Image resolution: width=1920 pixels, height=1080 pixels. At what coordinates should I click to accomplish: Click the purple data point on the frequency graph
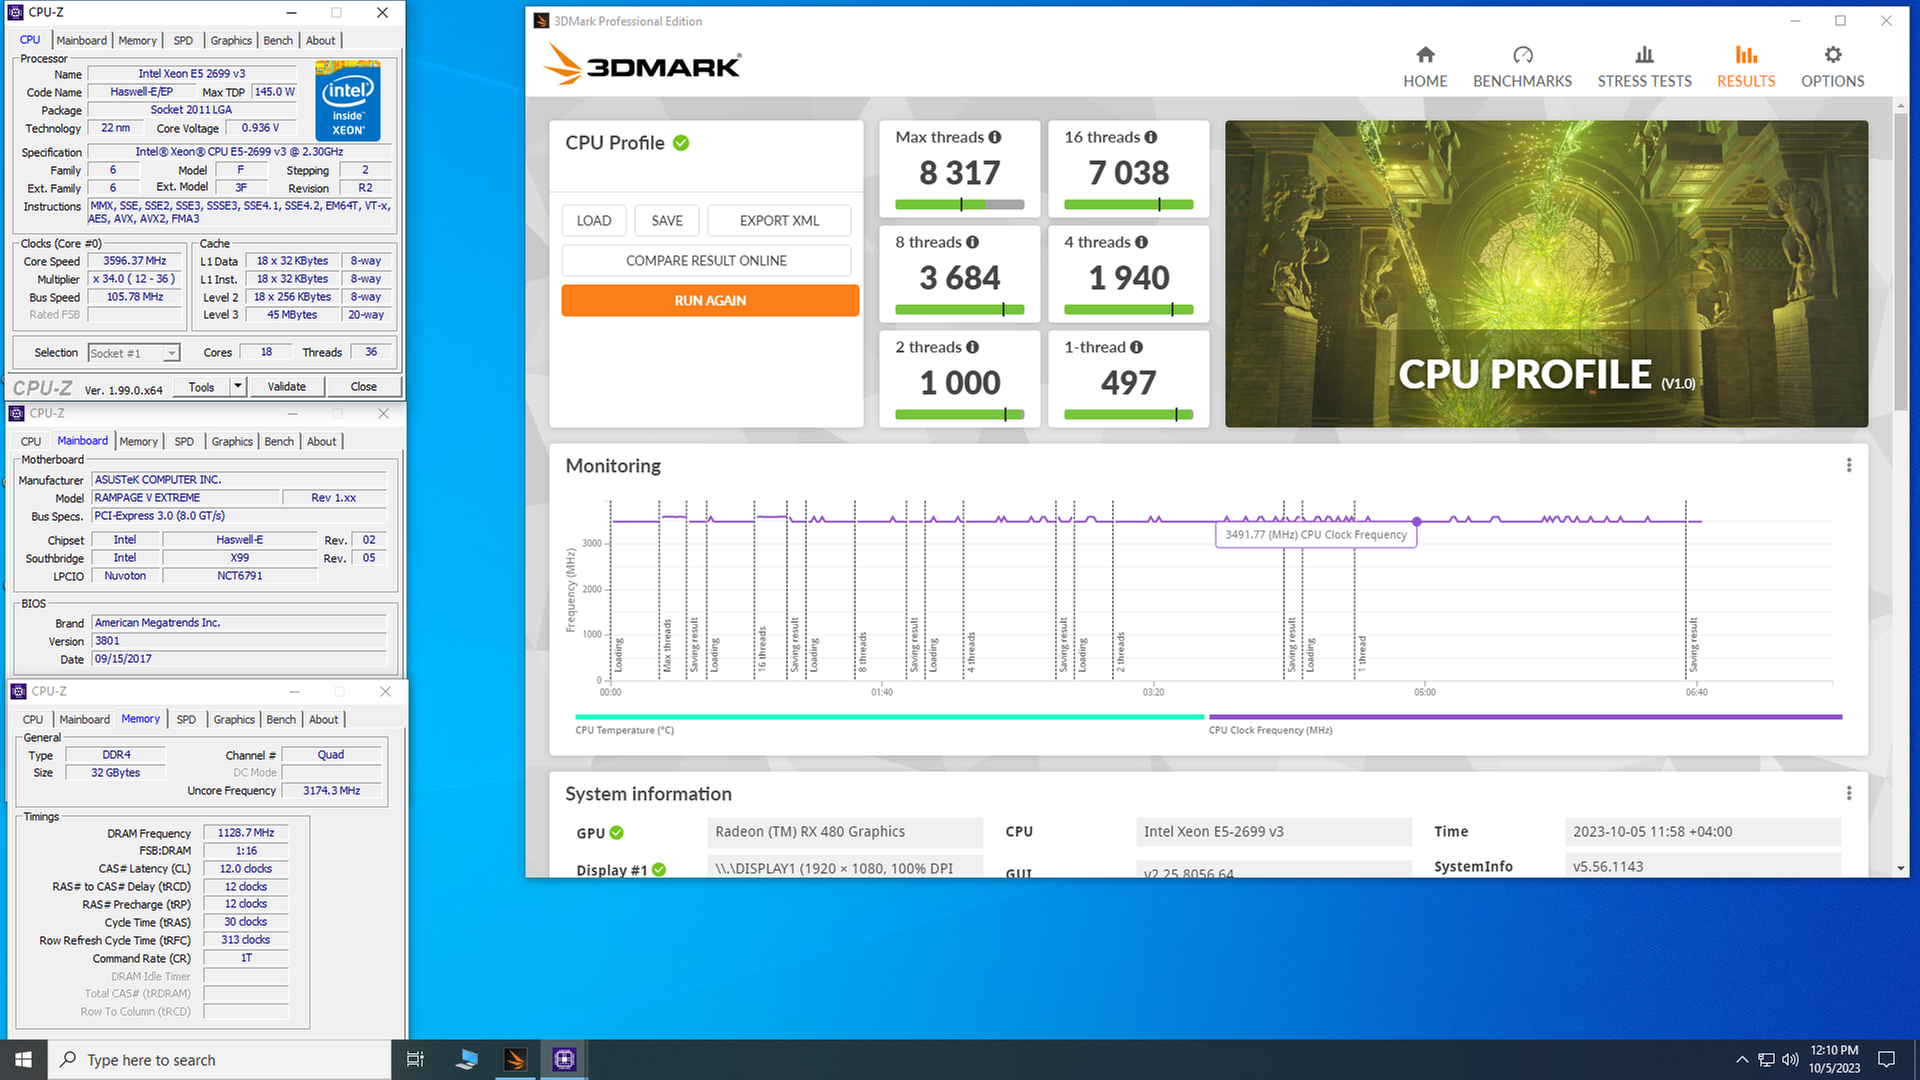[x=1417, y=521]
